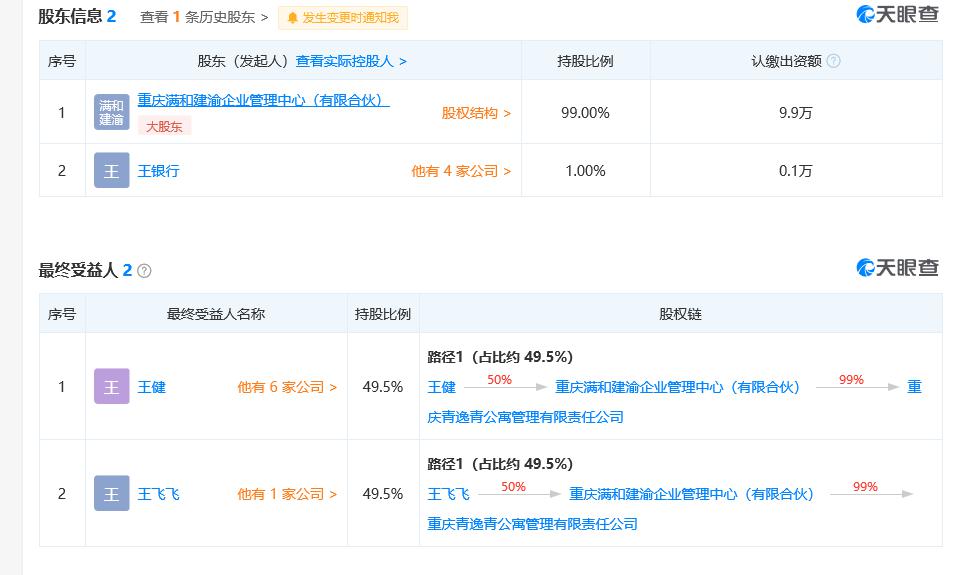Open 查看实际控股人 link in table header
959x575 pixels.
pos(351,61)
